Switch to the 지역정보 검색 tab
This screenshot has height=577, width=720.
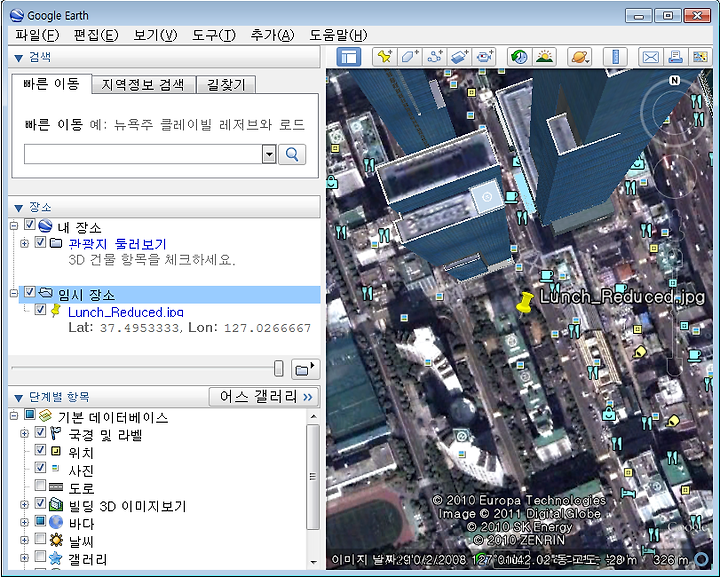click(143, 84)
